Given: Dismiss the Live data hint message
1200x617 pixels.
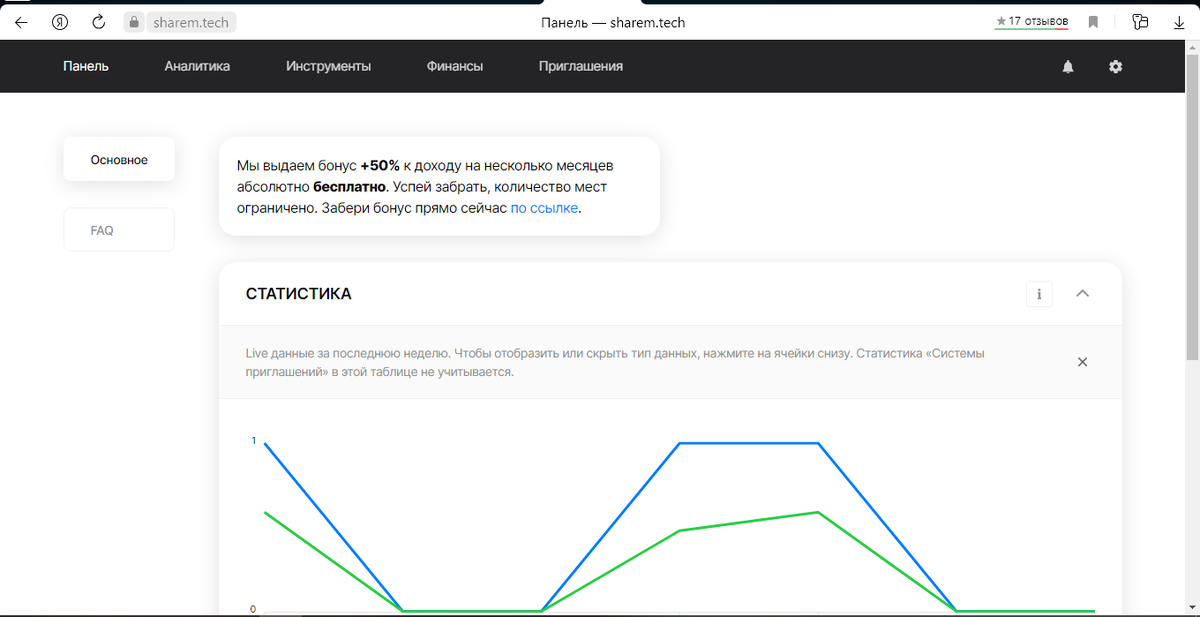Looking at the screenshot, I should 1082,362.
